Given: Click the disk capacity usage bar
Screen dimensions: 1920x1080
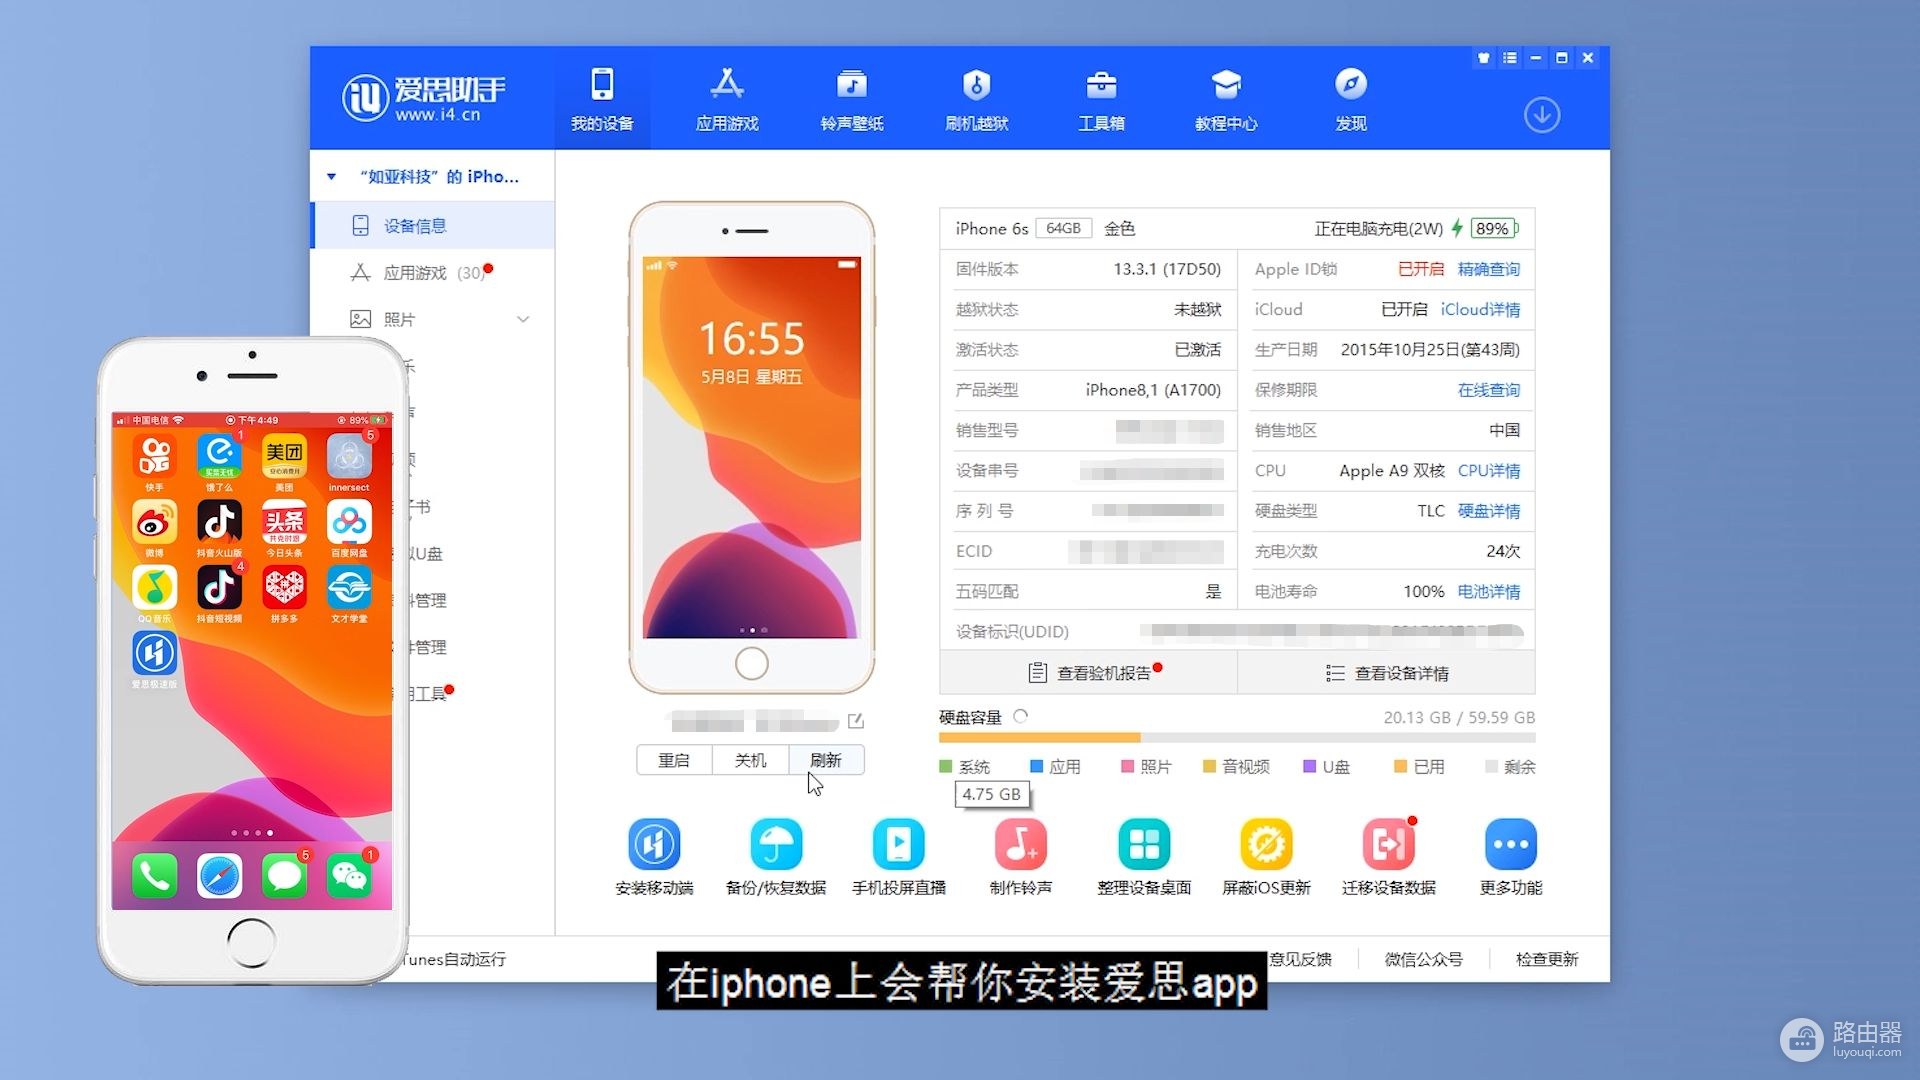Looking at the screenshot, I should [1237, 738].
